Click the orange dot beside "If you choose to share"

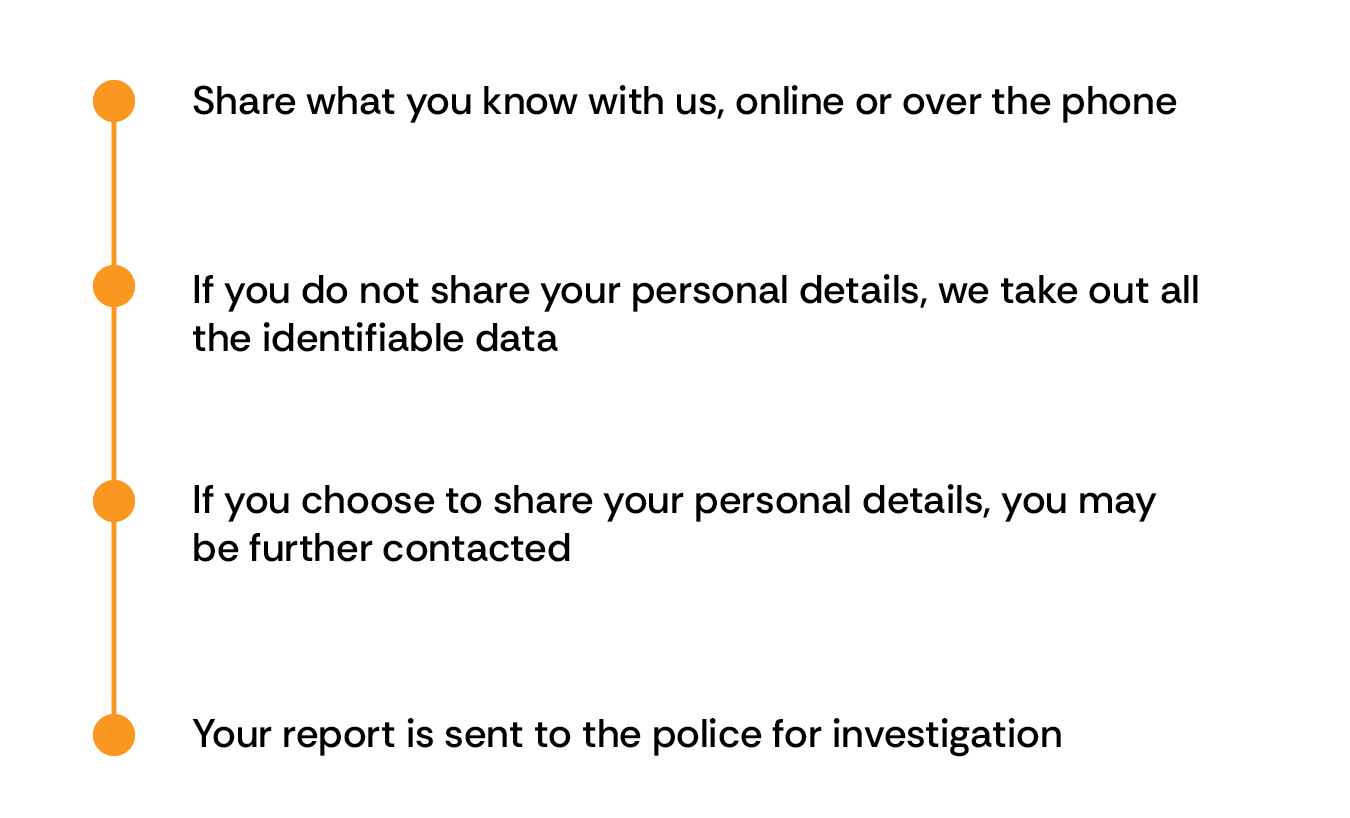coord(114,500)
